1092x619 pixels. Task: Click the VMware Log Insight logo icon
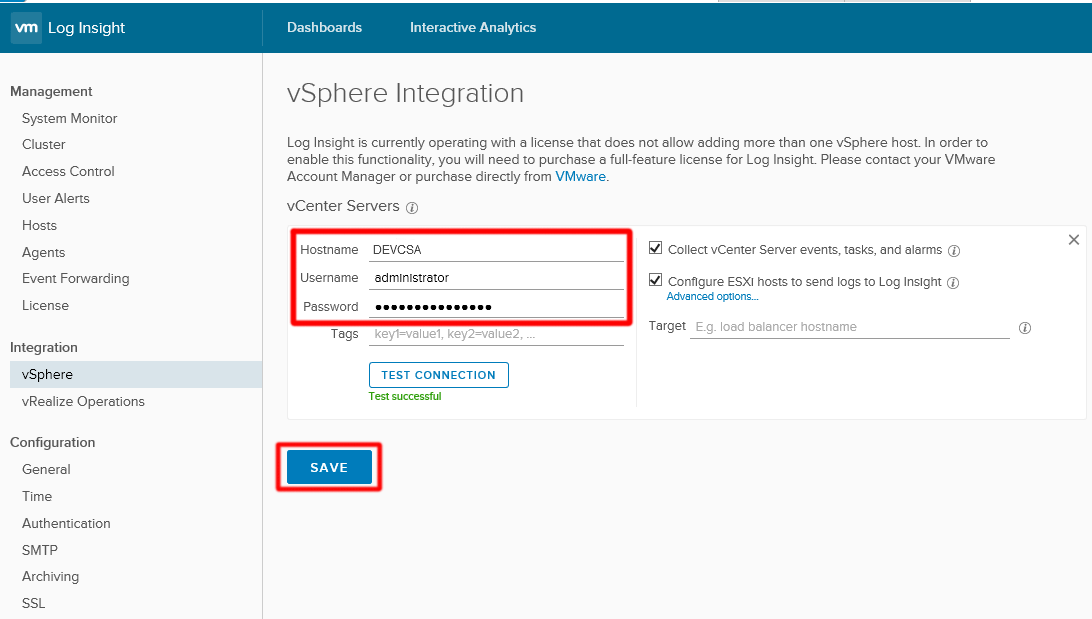(x=26, y=28)
